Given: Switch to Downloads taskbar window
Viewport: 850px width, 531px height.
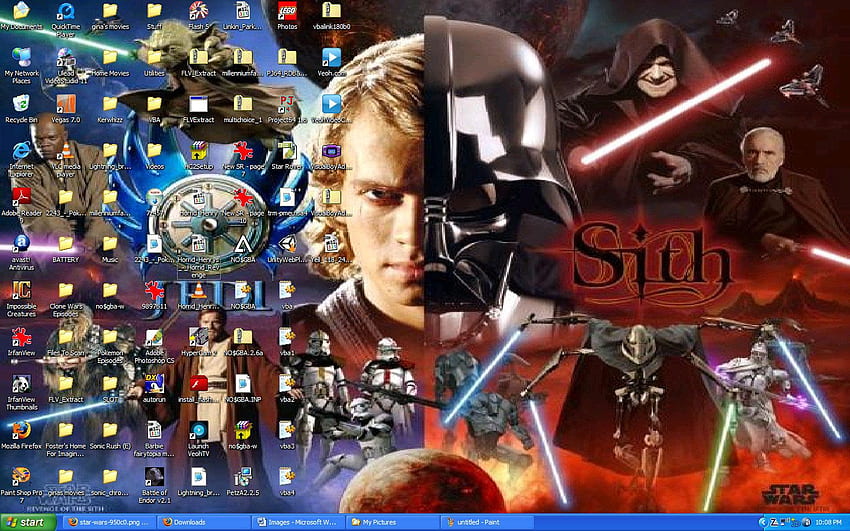Looking at the screenshot, I should click(x=203, y=522).
